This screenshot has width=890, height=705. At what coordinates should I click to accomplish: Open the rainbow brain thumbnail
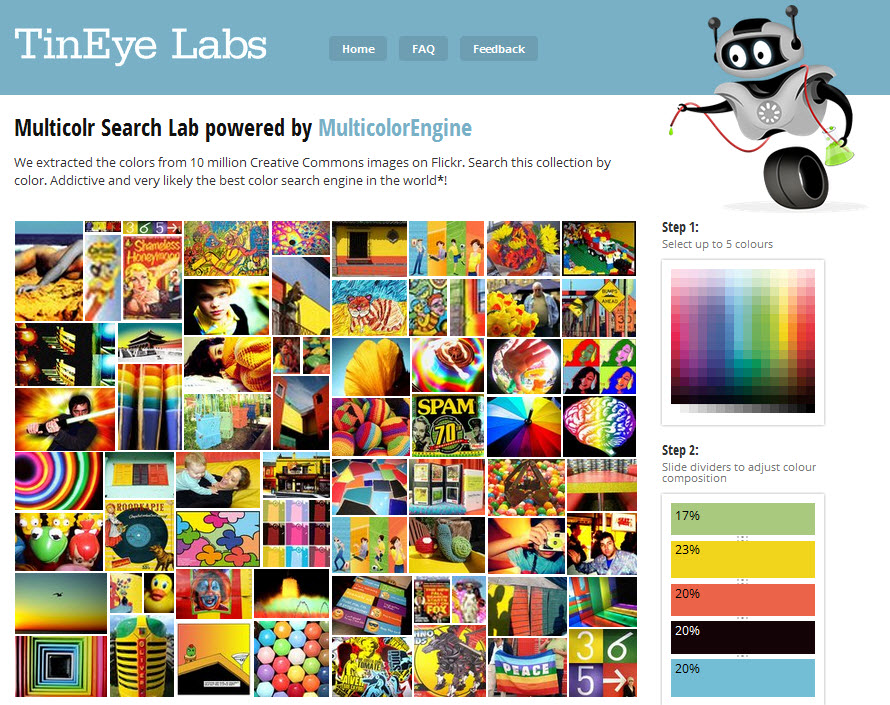pos(599,426)
